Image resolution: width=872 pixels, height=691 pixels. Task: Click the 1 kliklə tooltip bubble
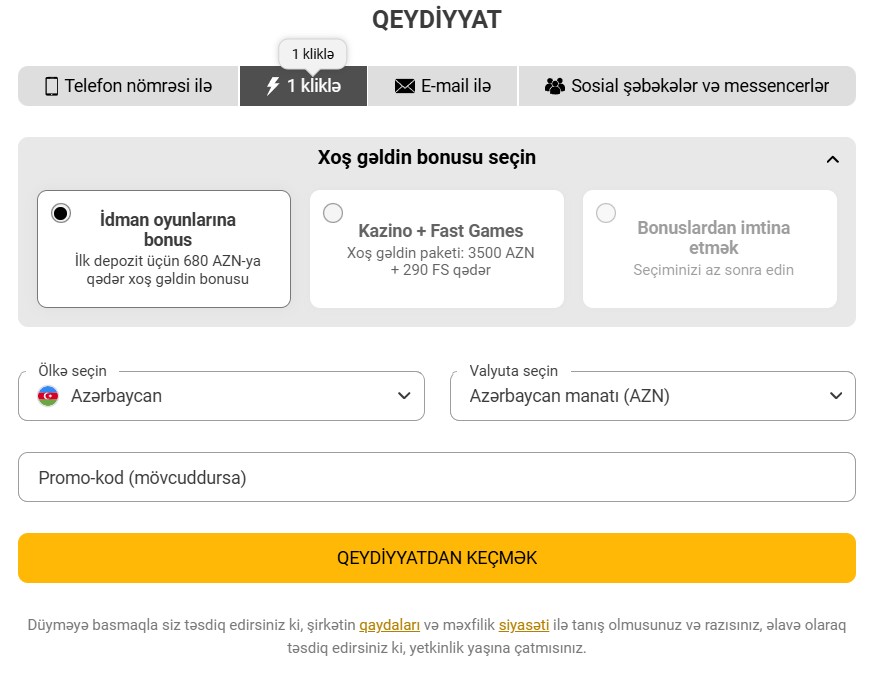point(313,54)
